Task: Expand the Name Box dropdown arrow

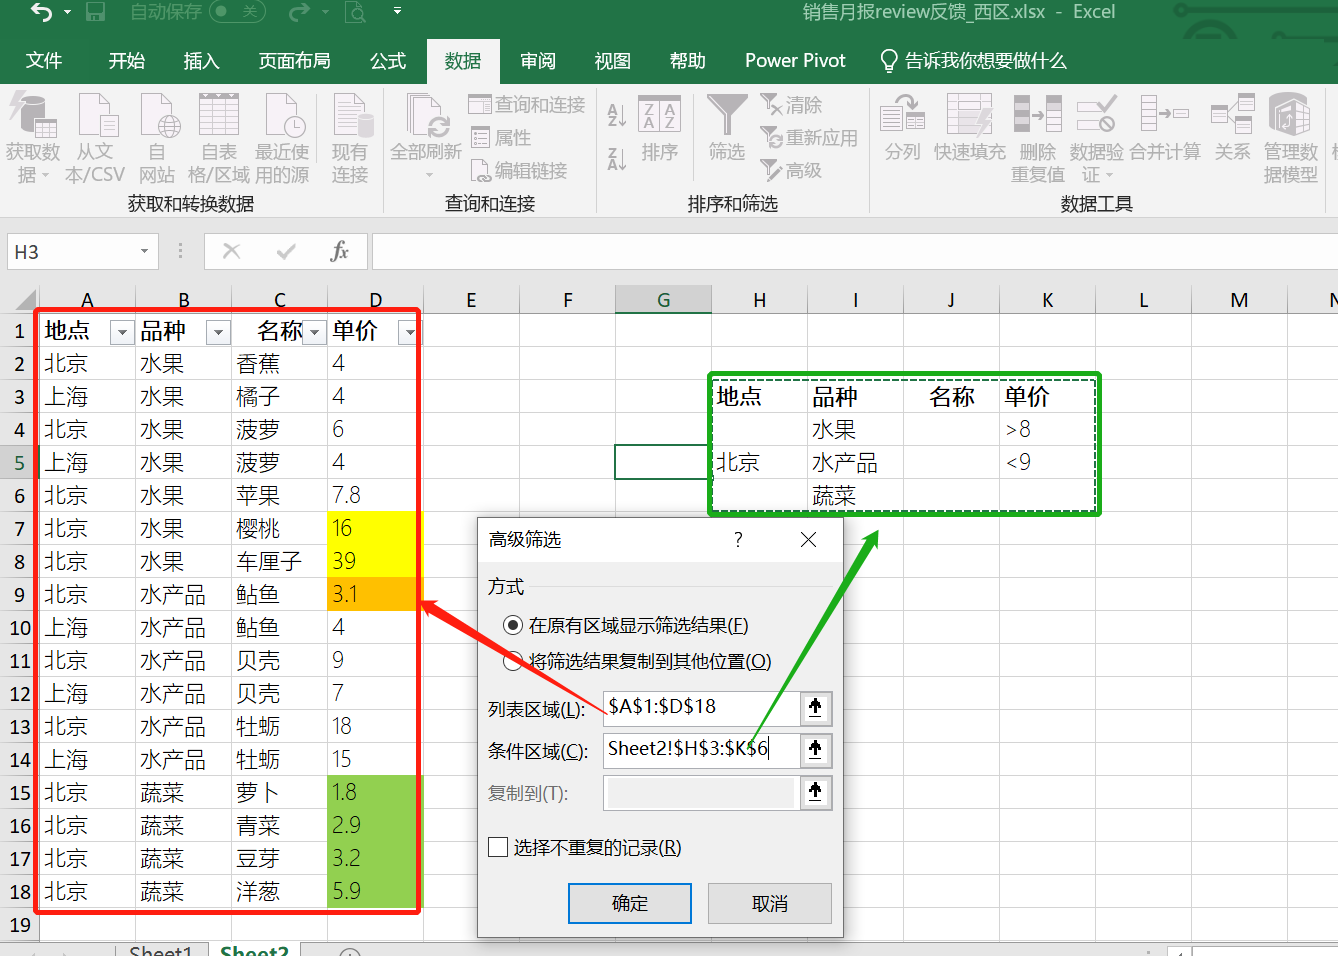Action: [145, 252]
